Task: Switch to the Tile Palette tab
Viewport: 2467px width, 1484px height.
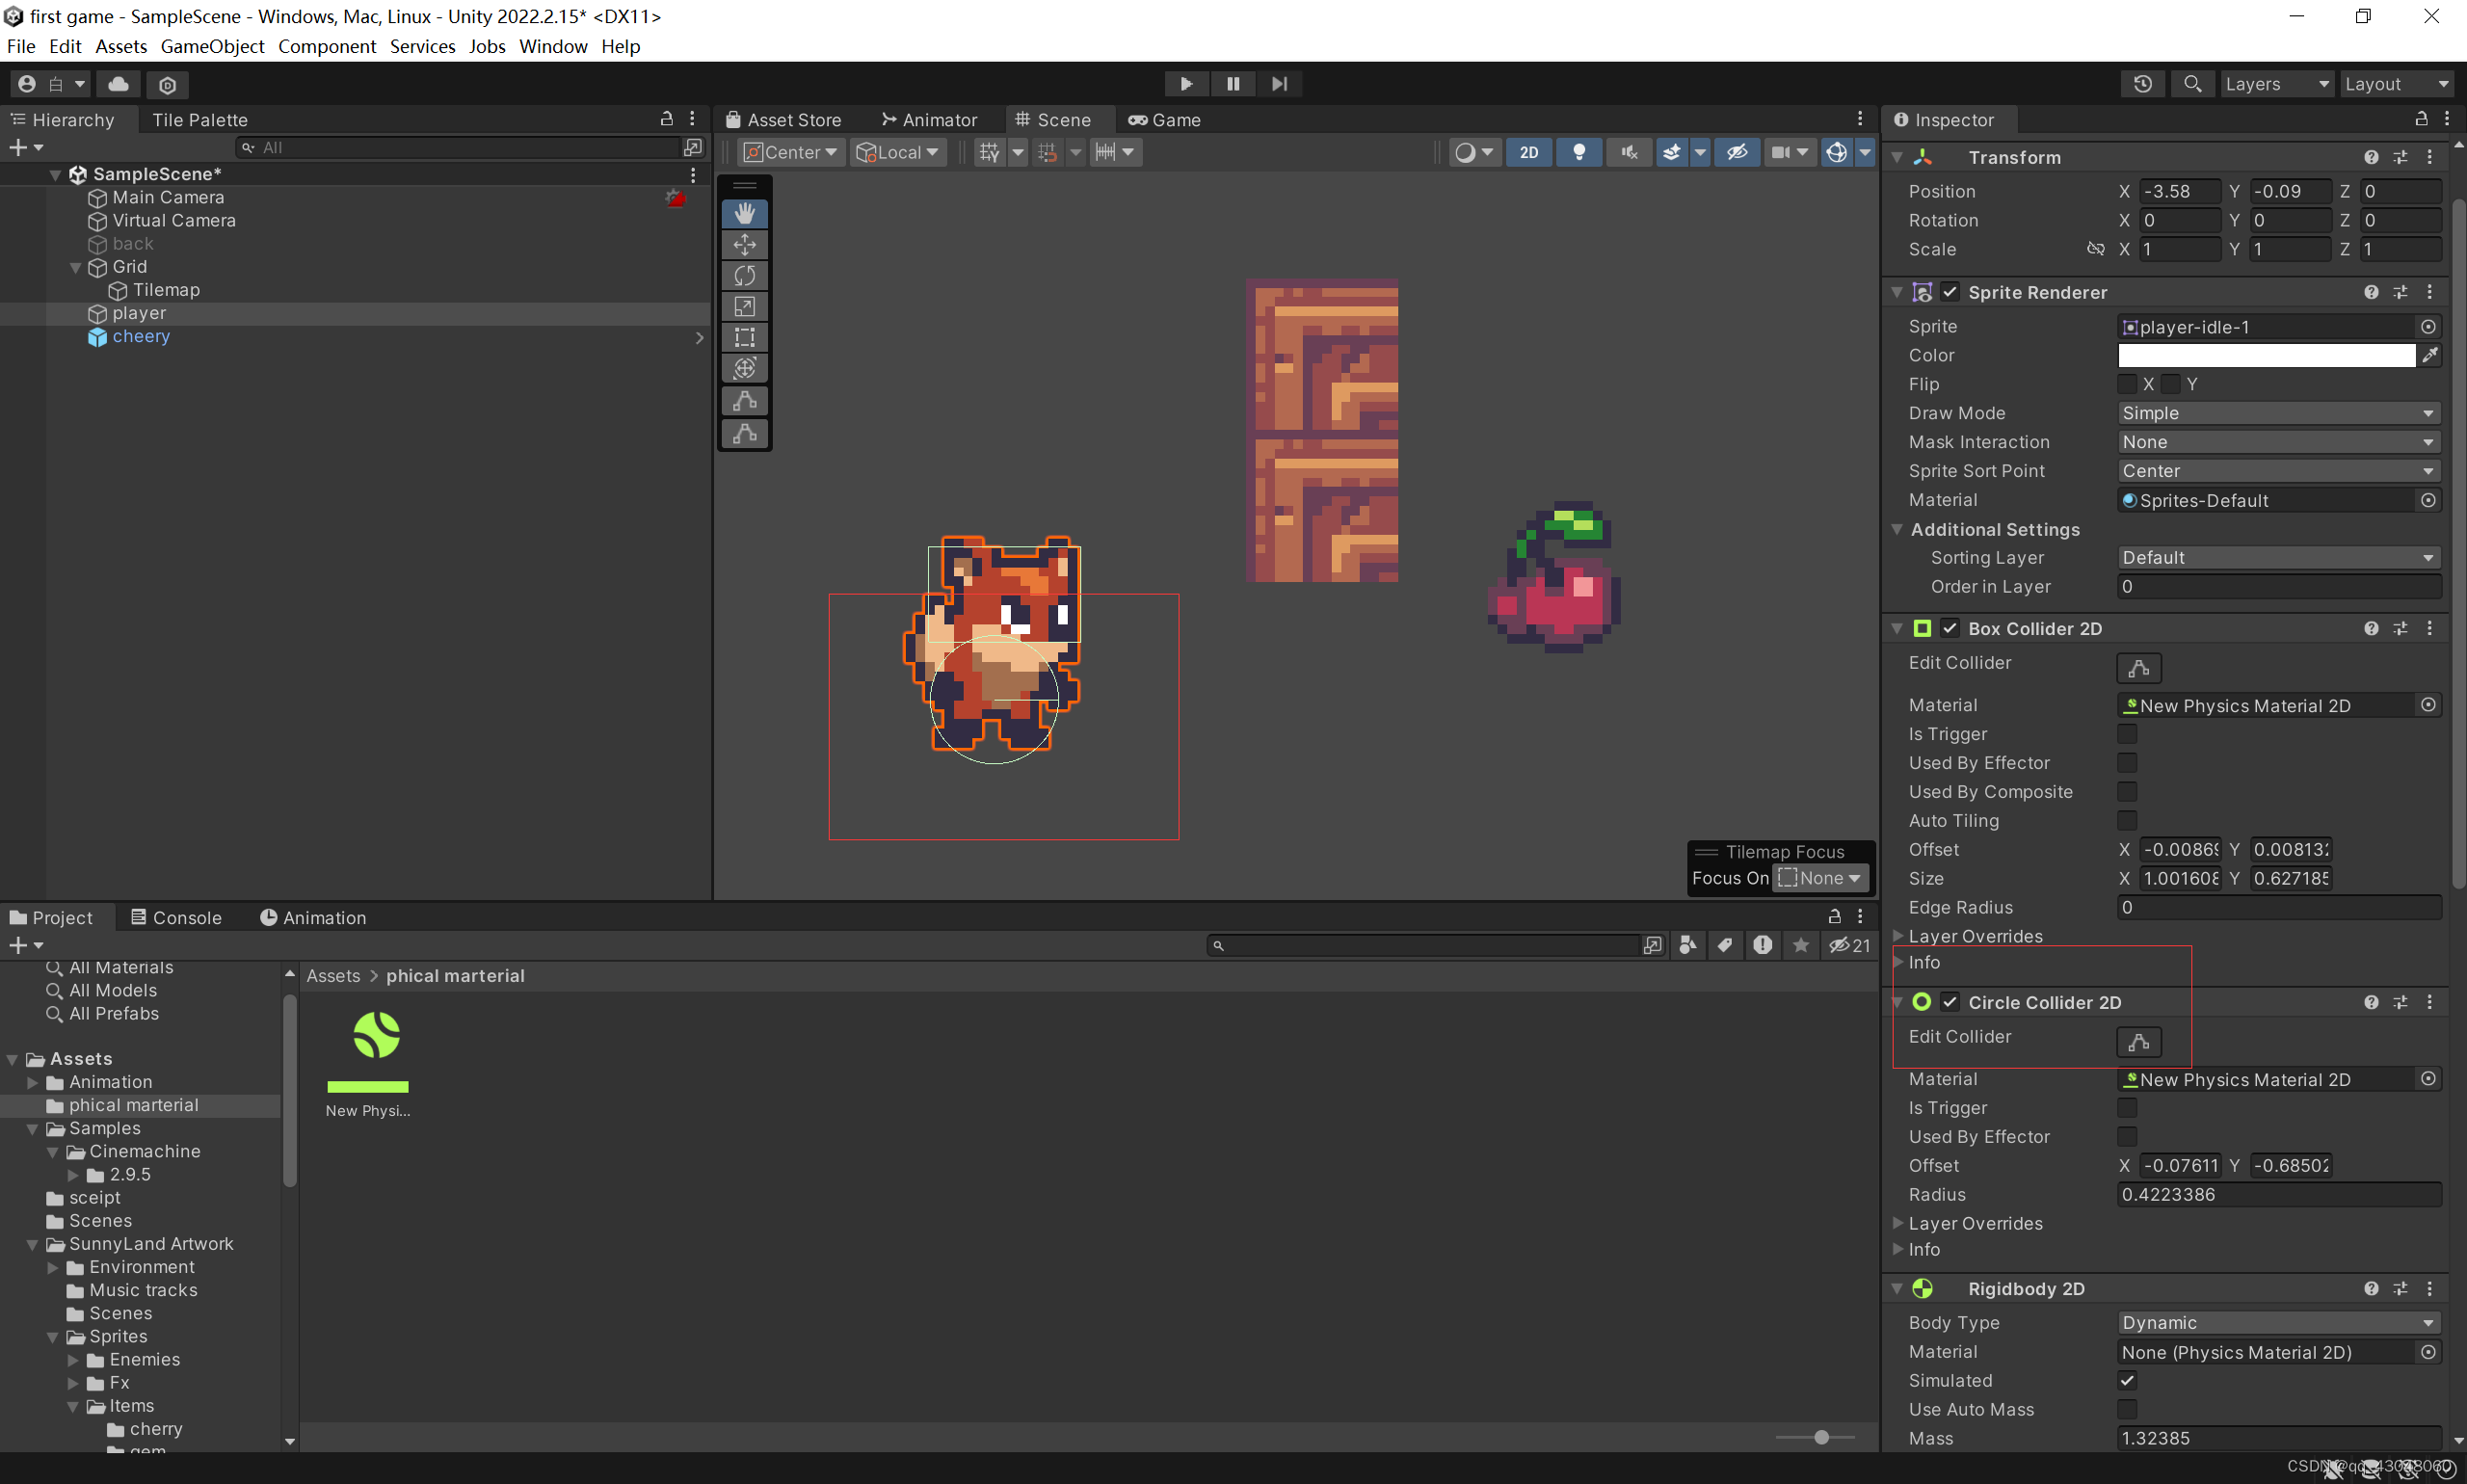Action: (x=200, y=119)
